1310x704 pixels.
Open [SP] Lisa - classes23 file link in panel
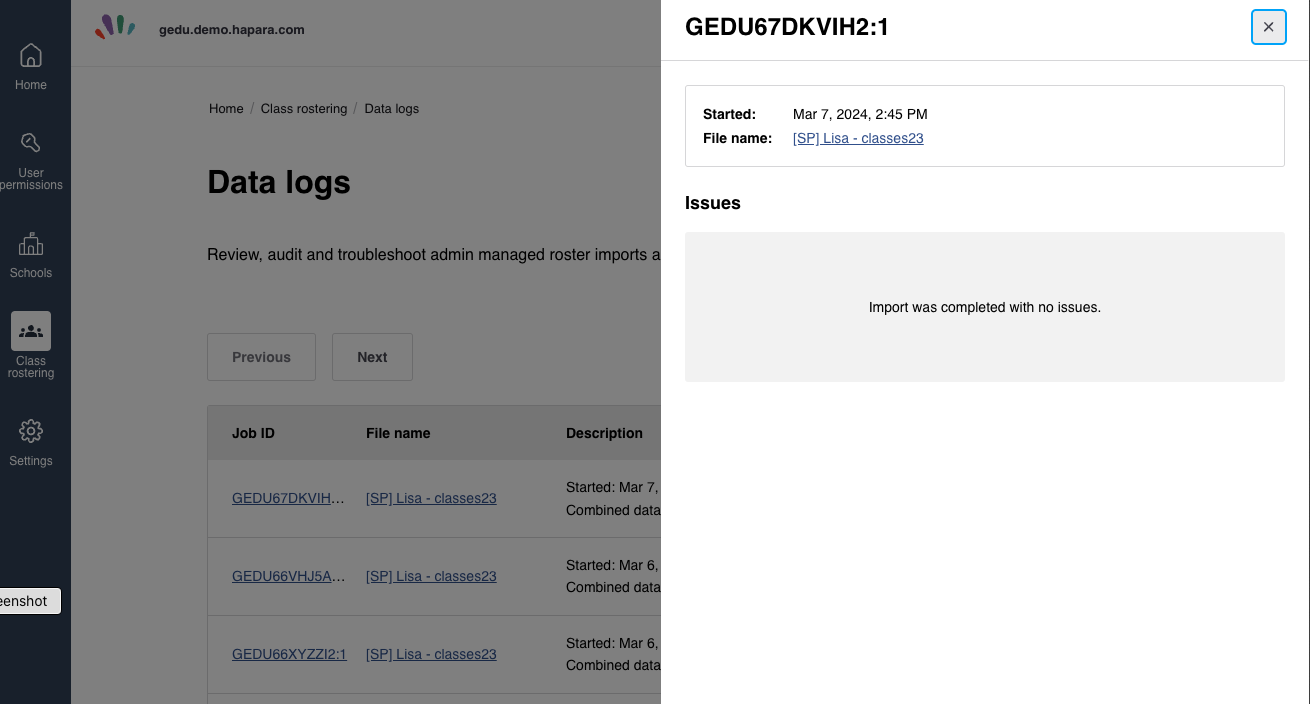point(858,138)
